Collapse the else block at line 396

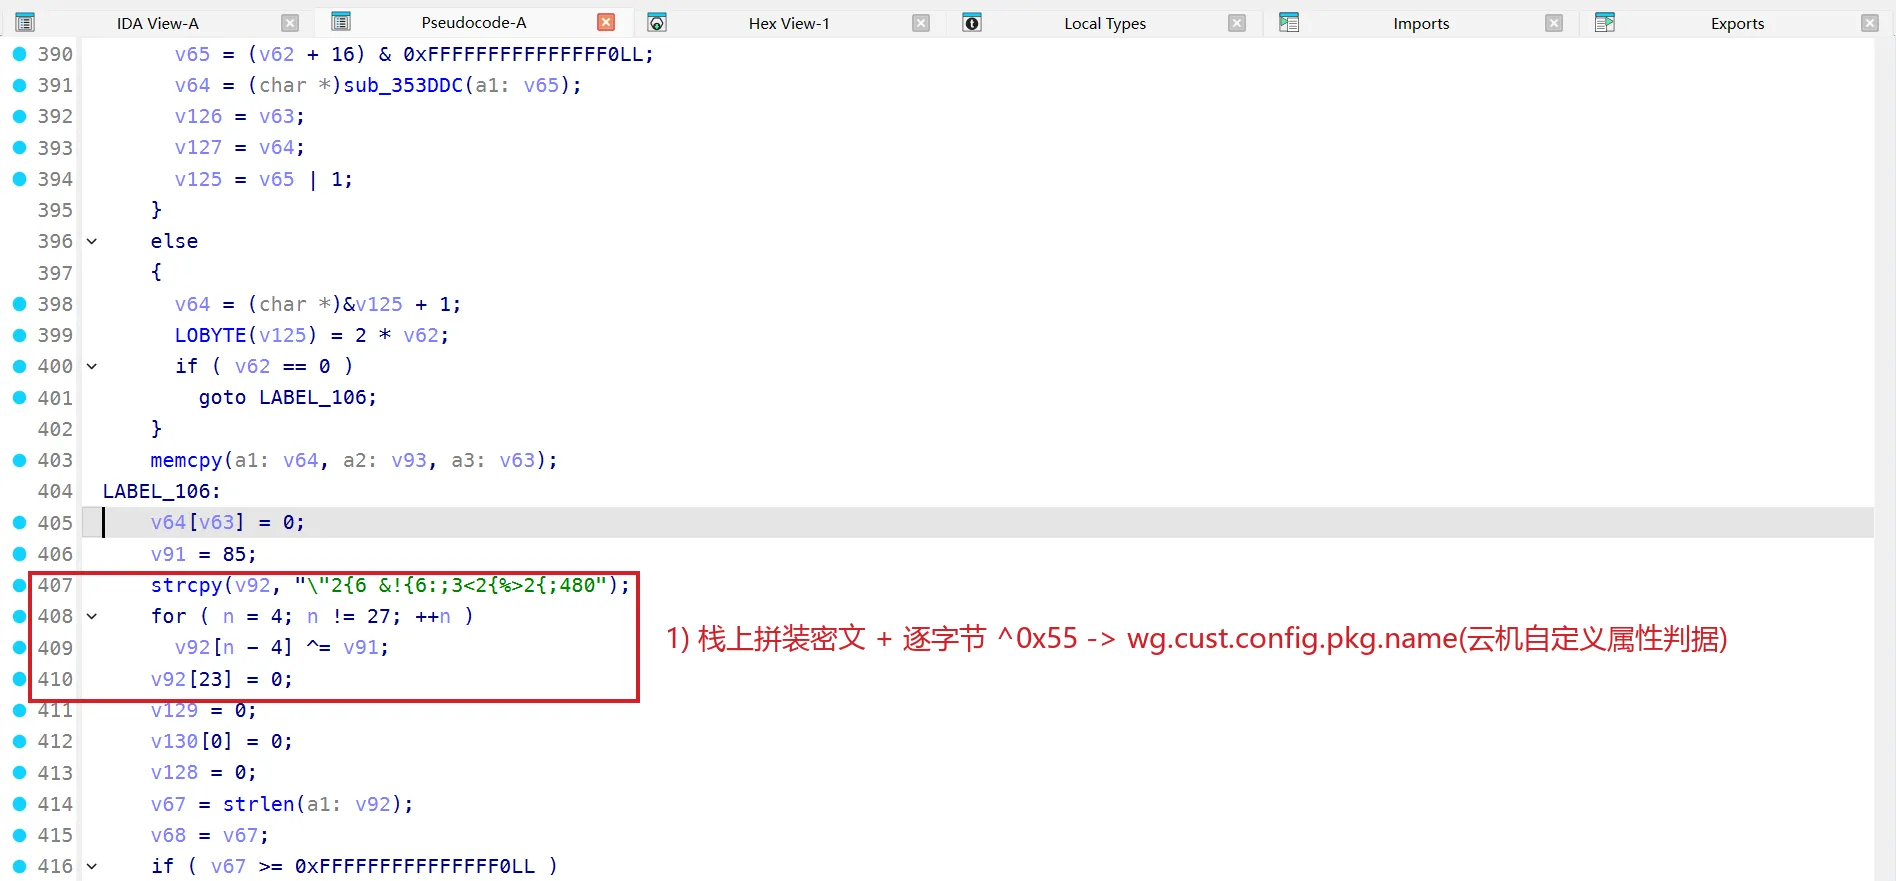92,241
